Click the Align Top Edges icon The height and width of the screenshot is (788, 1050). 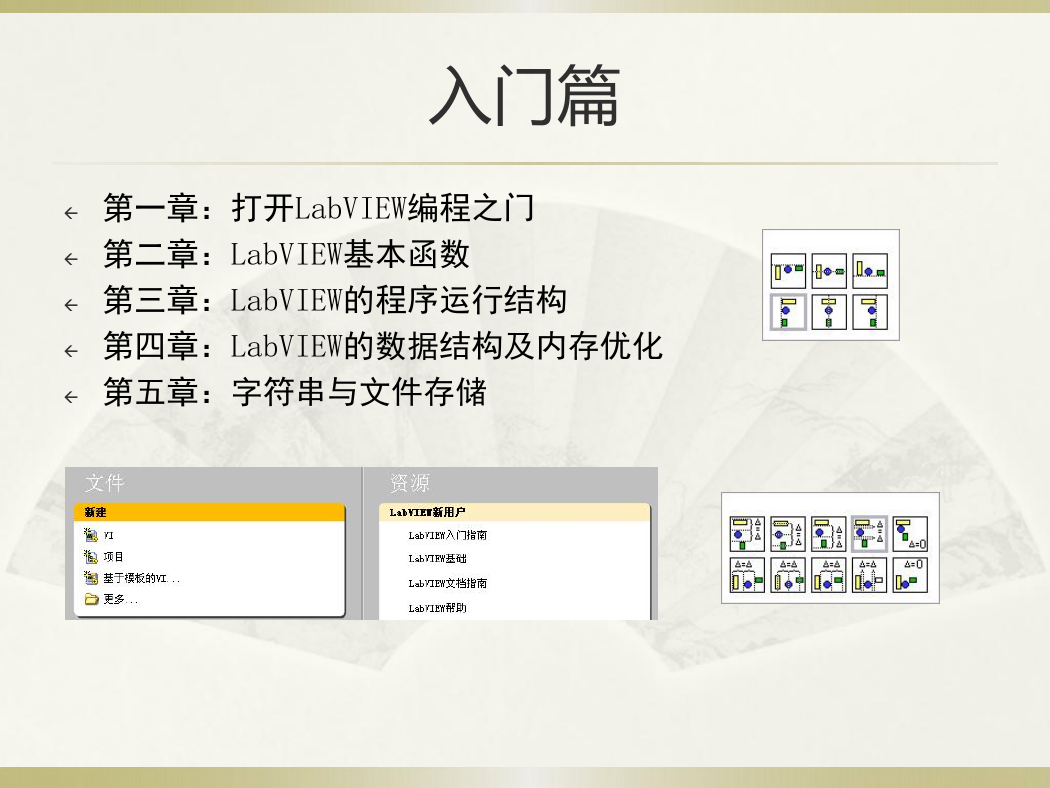(x=788, y=271)
